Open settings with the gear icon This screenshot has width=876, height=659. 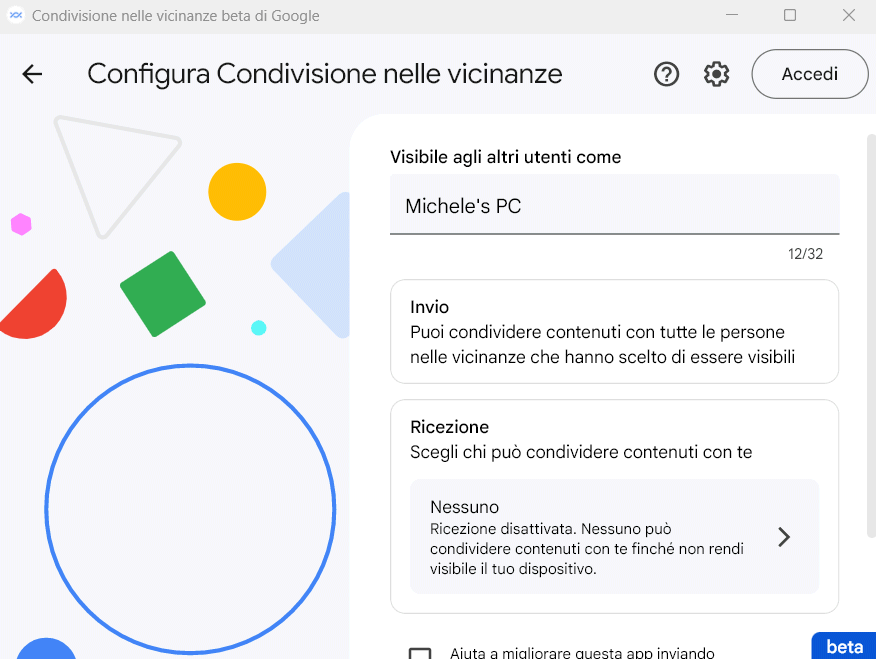pos(716,74)
